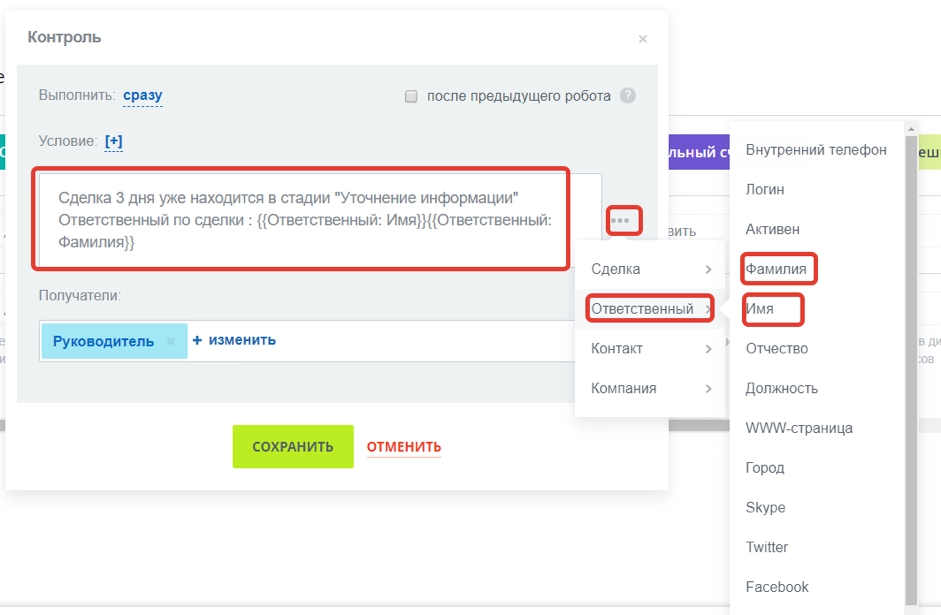941x615 pixels.
Task: Close the Контроль dialog with the x
Action: (644, 38)
